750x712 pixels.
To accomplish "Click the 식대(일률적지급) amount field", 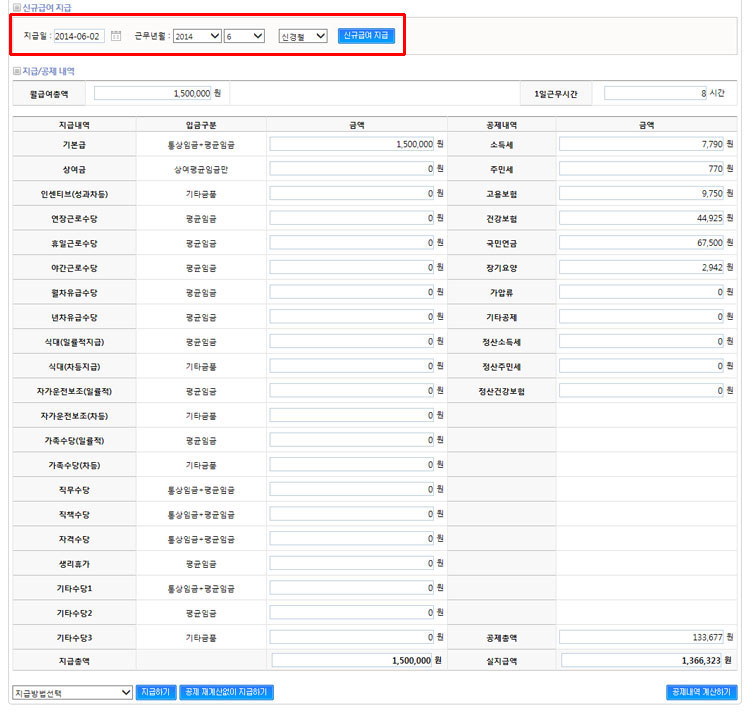I will (352, 341).
